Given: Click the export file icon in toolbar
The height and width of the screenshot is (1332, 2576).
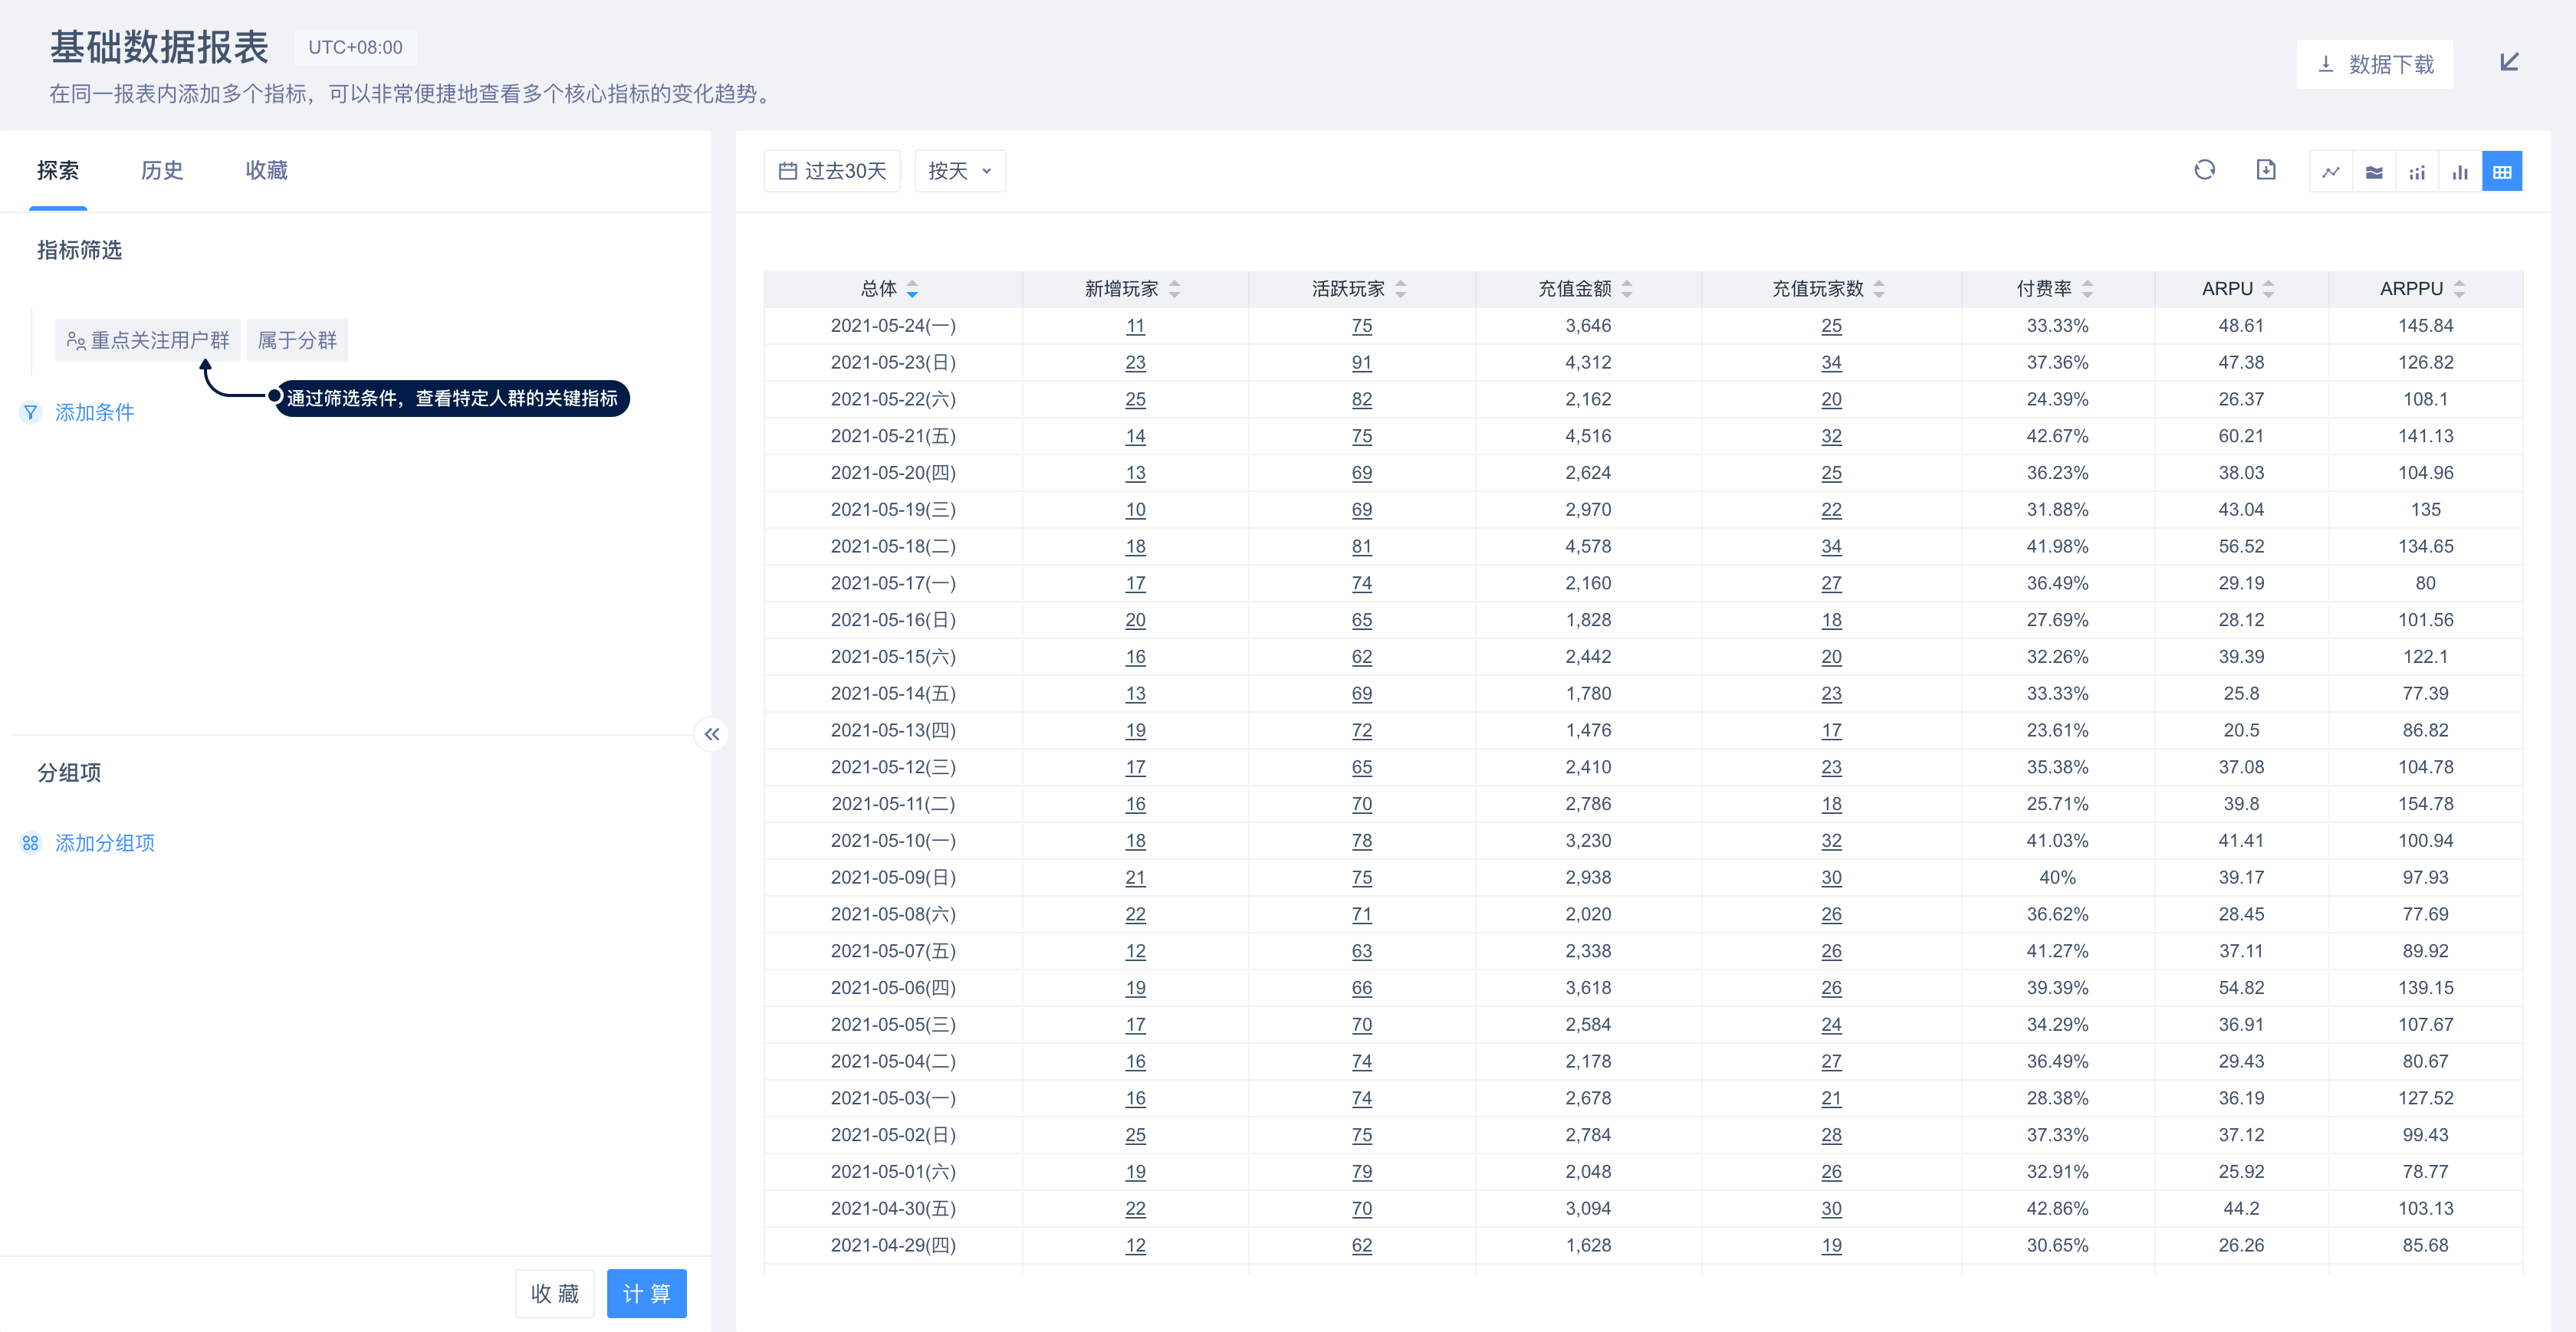Looking at the screenshot, I should tap(2265, 170).
